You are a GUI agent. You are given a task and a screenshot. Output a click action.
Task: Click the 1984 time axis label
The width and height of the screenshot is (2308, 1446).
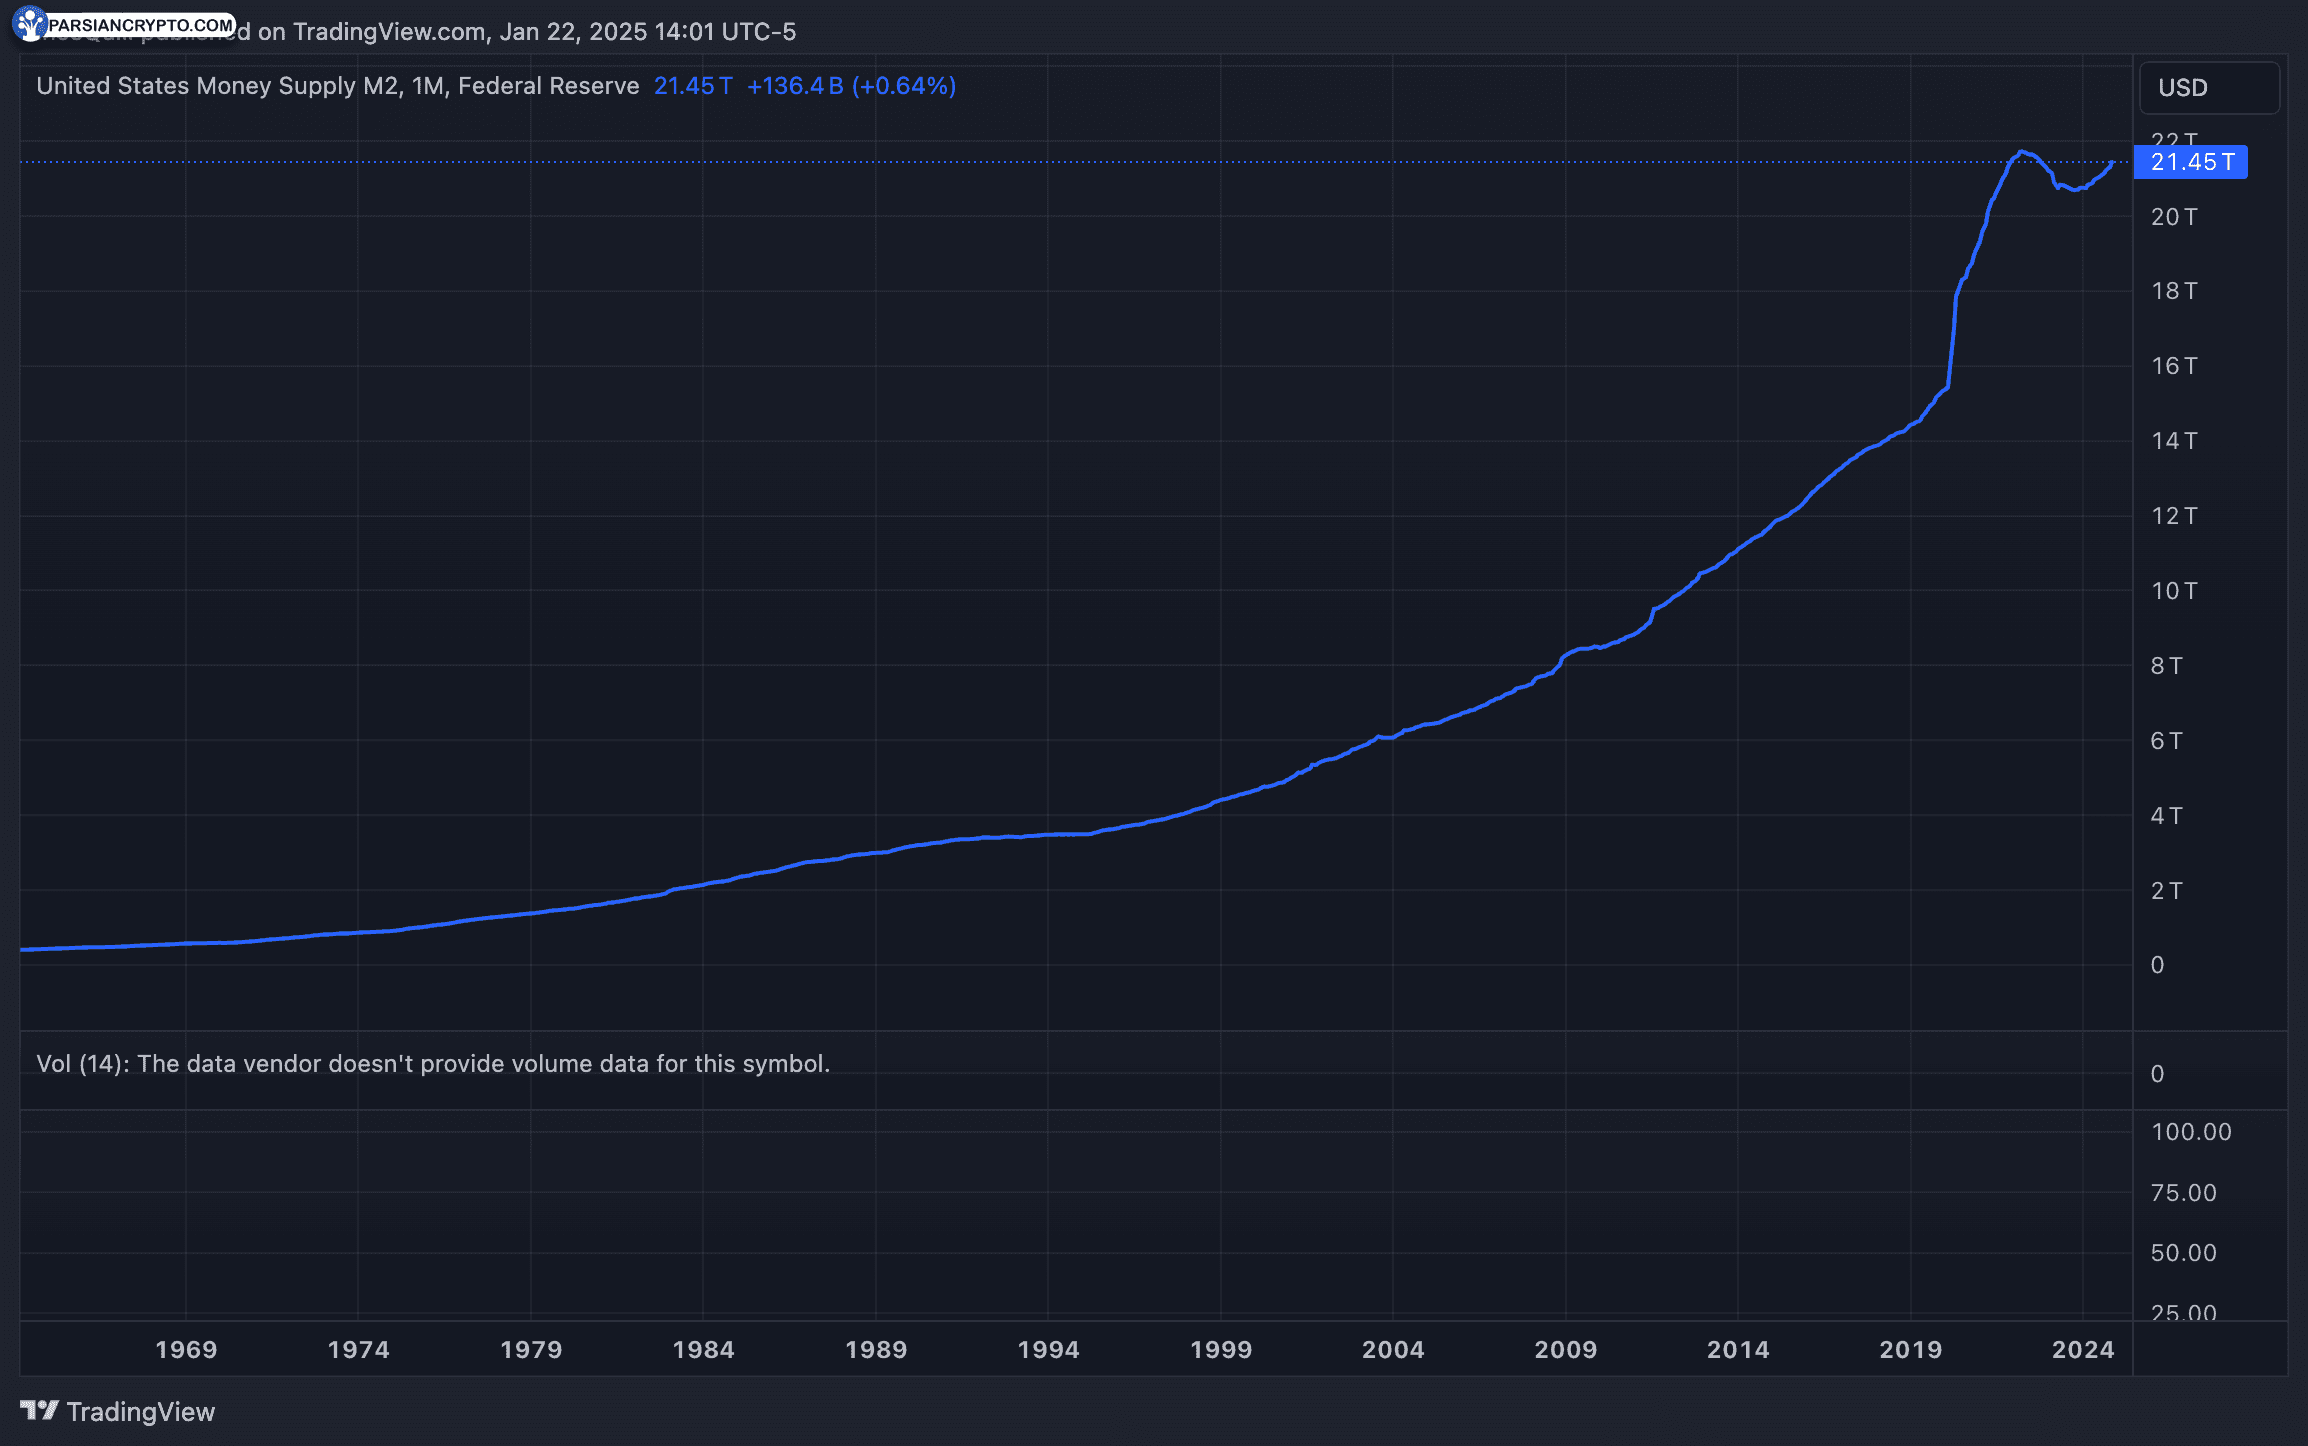tap(703, 1349)
